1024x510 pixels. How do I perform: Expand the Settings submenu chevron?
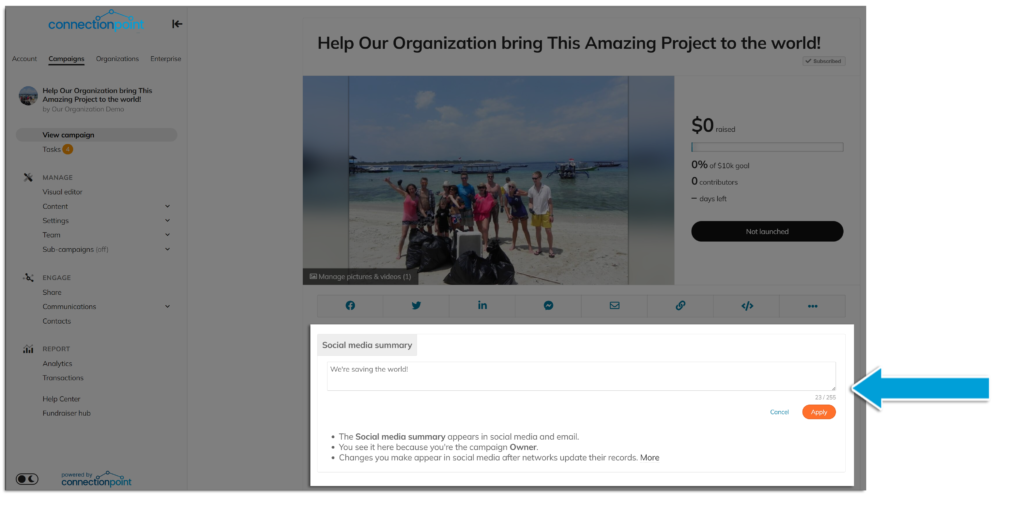point(167,221)
